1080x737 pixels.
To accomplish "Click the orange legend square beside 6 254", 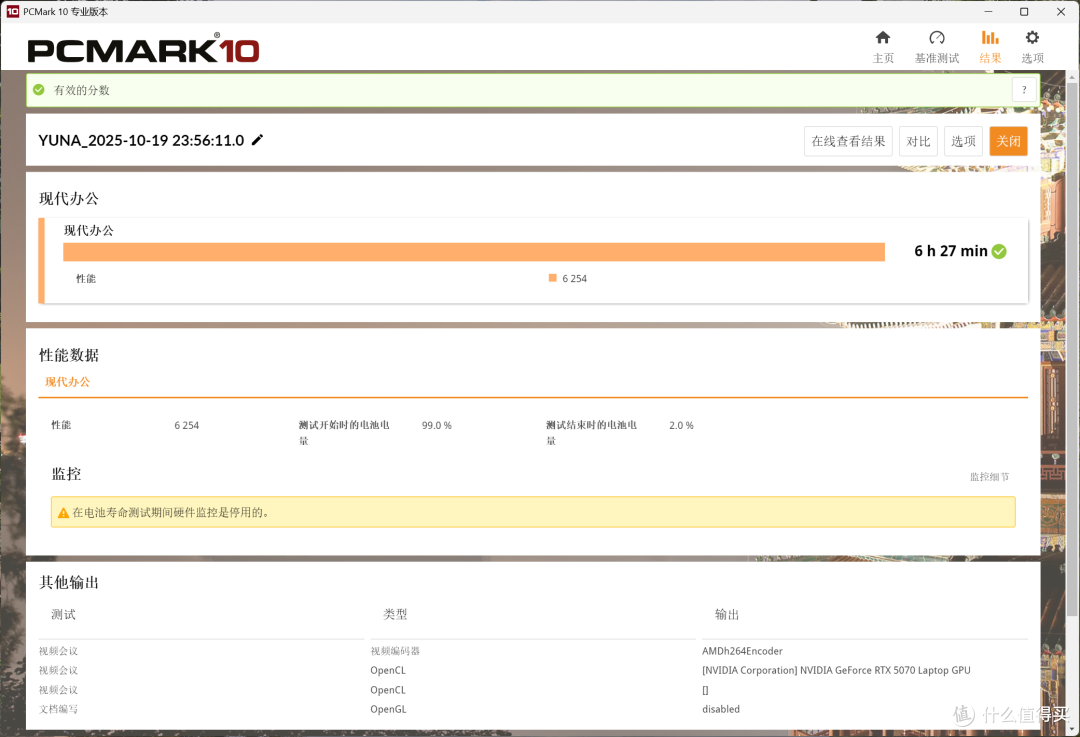I will pyautogui.click(x=552, y=278).
